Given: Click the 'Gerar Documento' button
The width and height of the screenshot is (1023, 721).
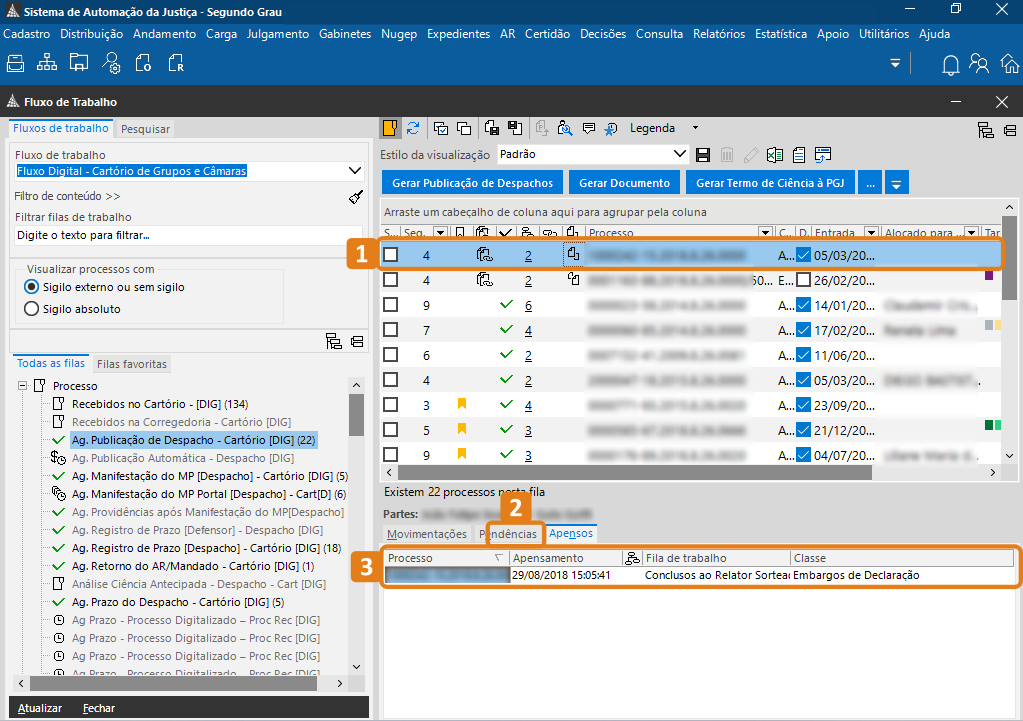Looking at the screenshot, I should 624,183.
